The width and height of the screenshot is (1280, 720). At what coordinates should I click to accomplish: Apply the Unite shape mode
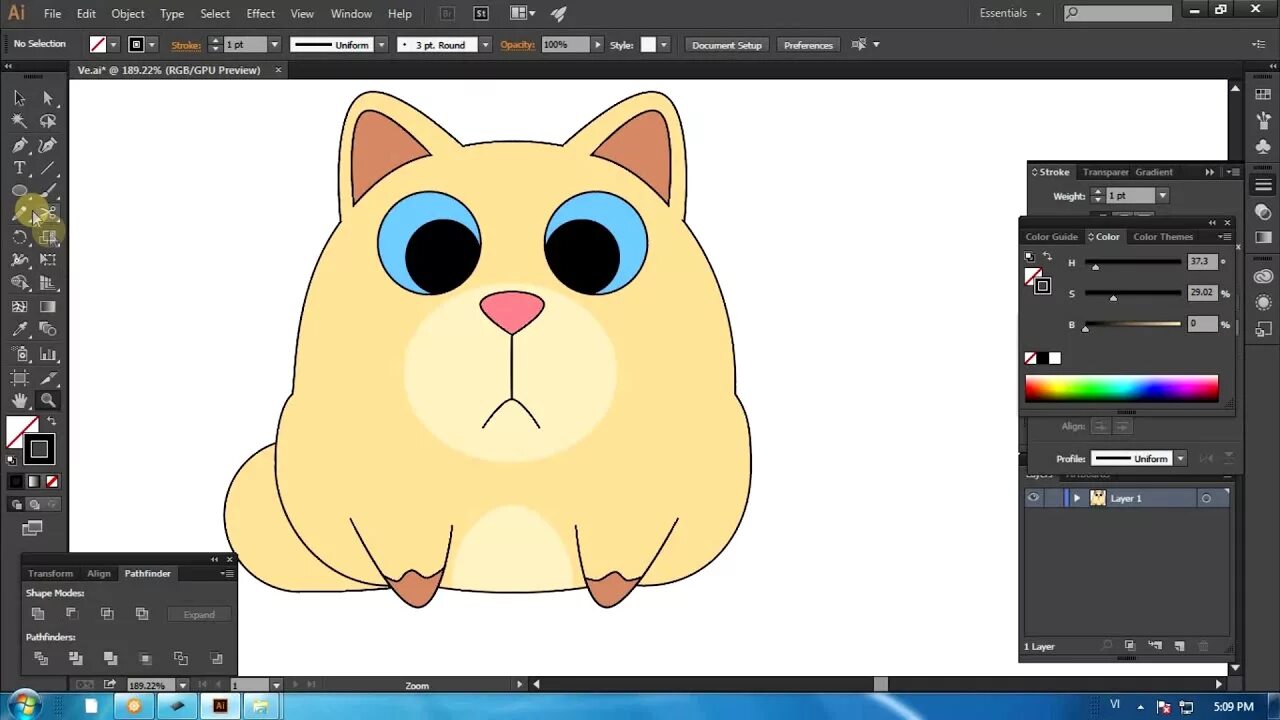pyautogui.click(x=38, y=614)
